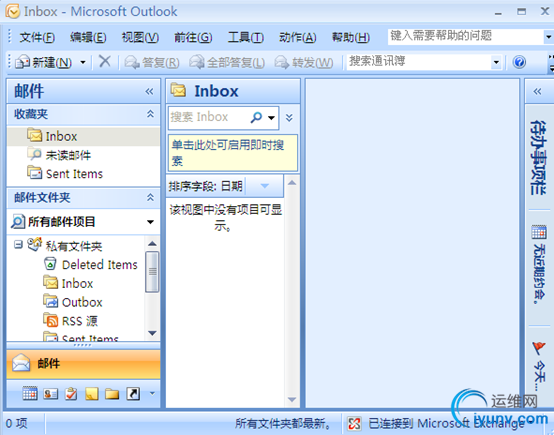Image resolution: width=554 pixels, height=435 pixels.
Task: Click the Outlook icon in the title bar
Action: [x=13, y=11]
